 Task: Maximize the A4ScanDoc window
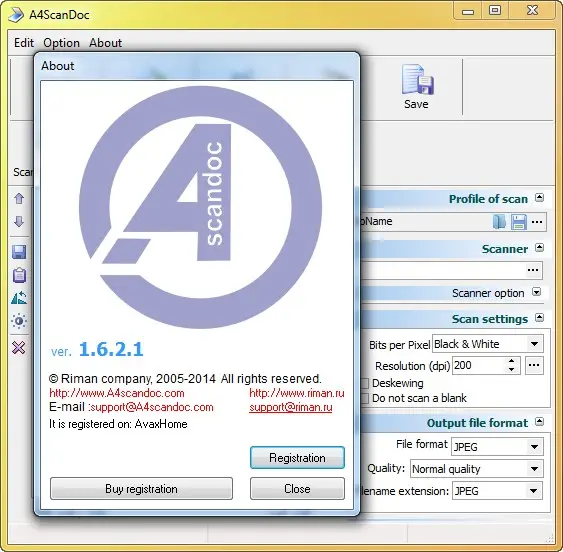[x=495, y=11]
